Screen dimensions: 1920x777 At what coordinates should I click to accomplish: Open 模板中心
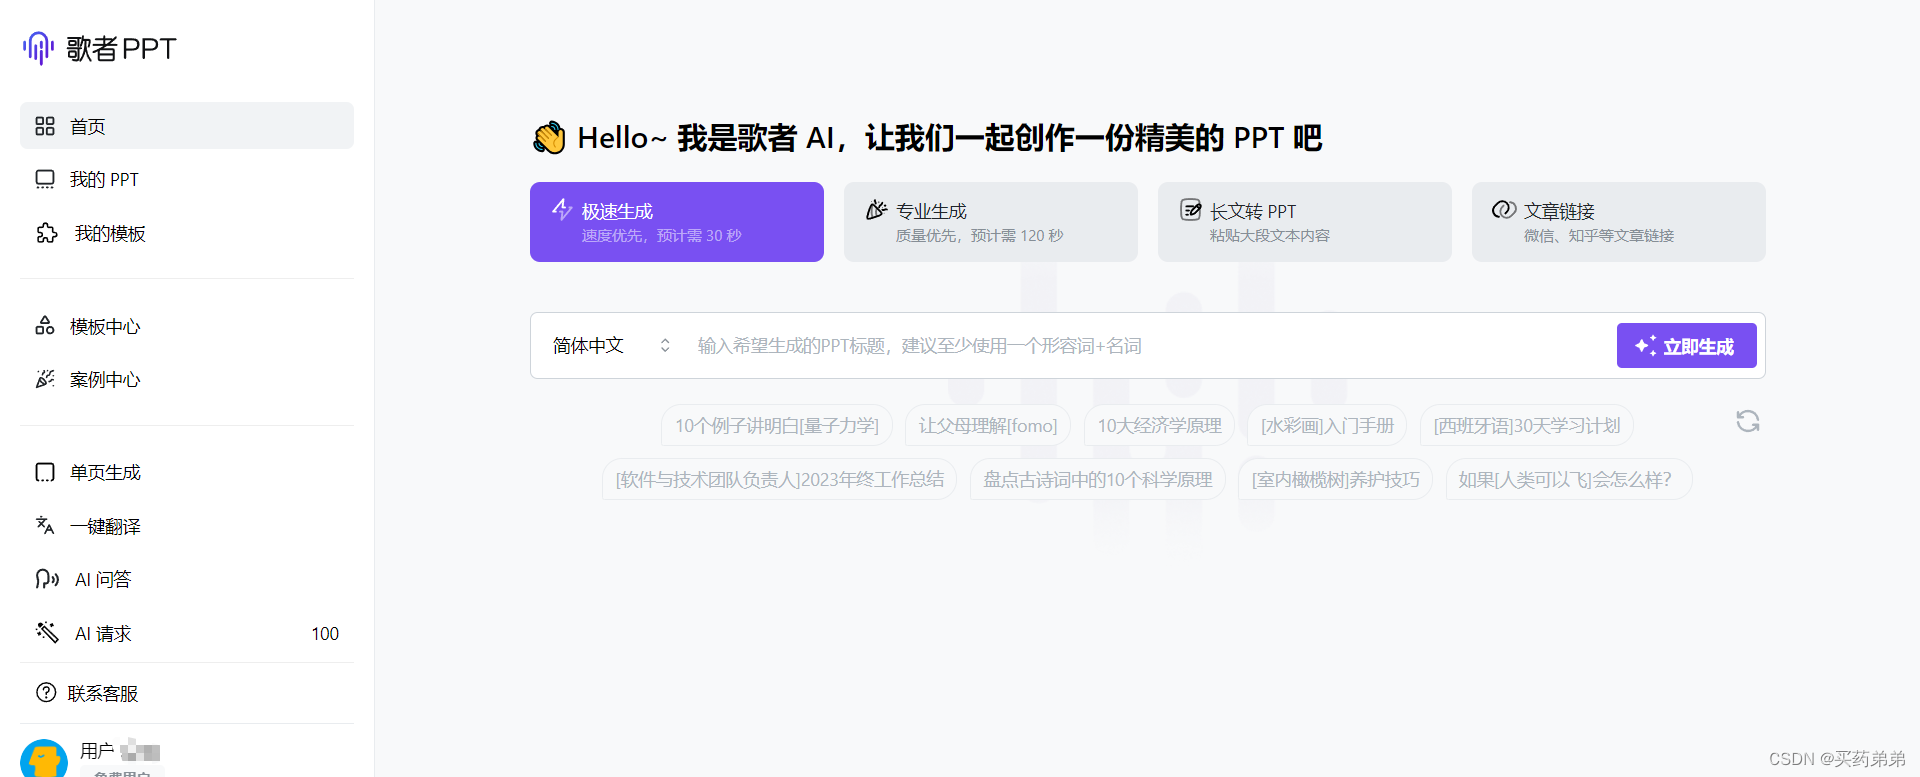click(187, 326)
